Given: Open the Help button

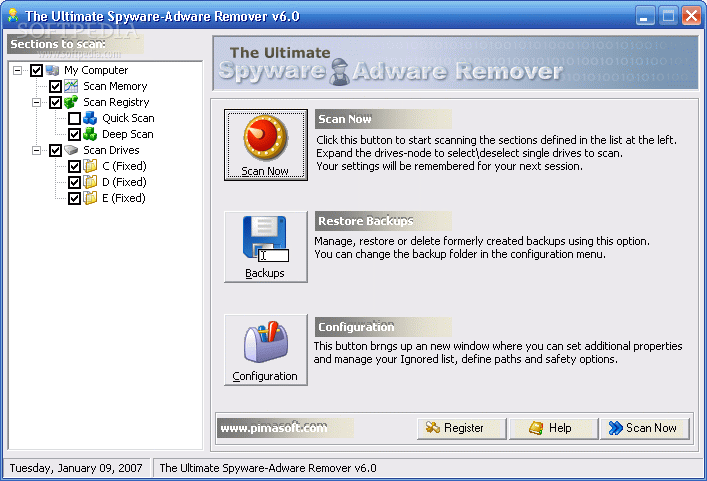Looking at the screenshot, I should pyautogui.click(x=554, y=428).
